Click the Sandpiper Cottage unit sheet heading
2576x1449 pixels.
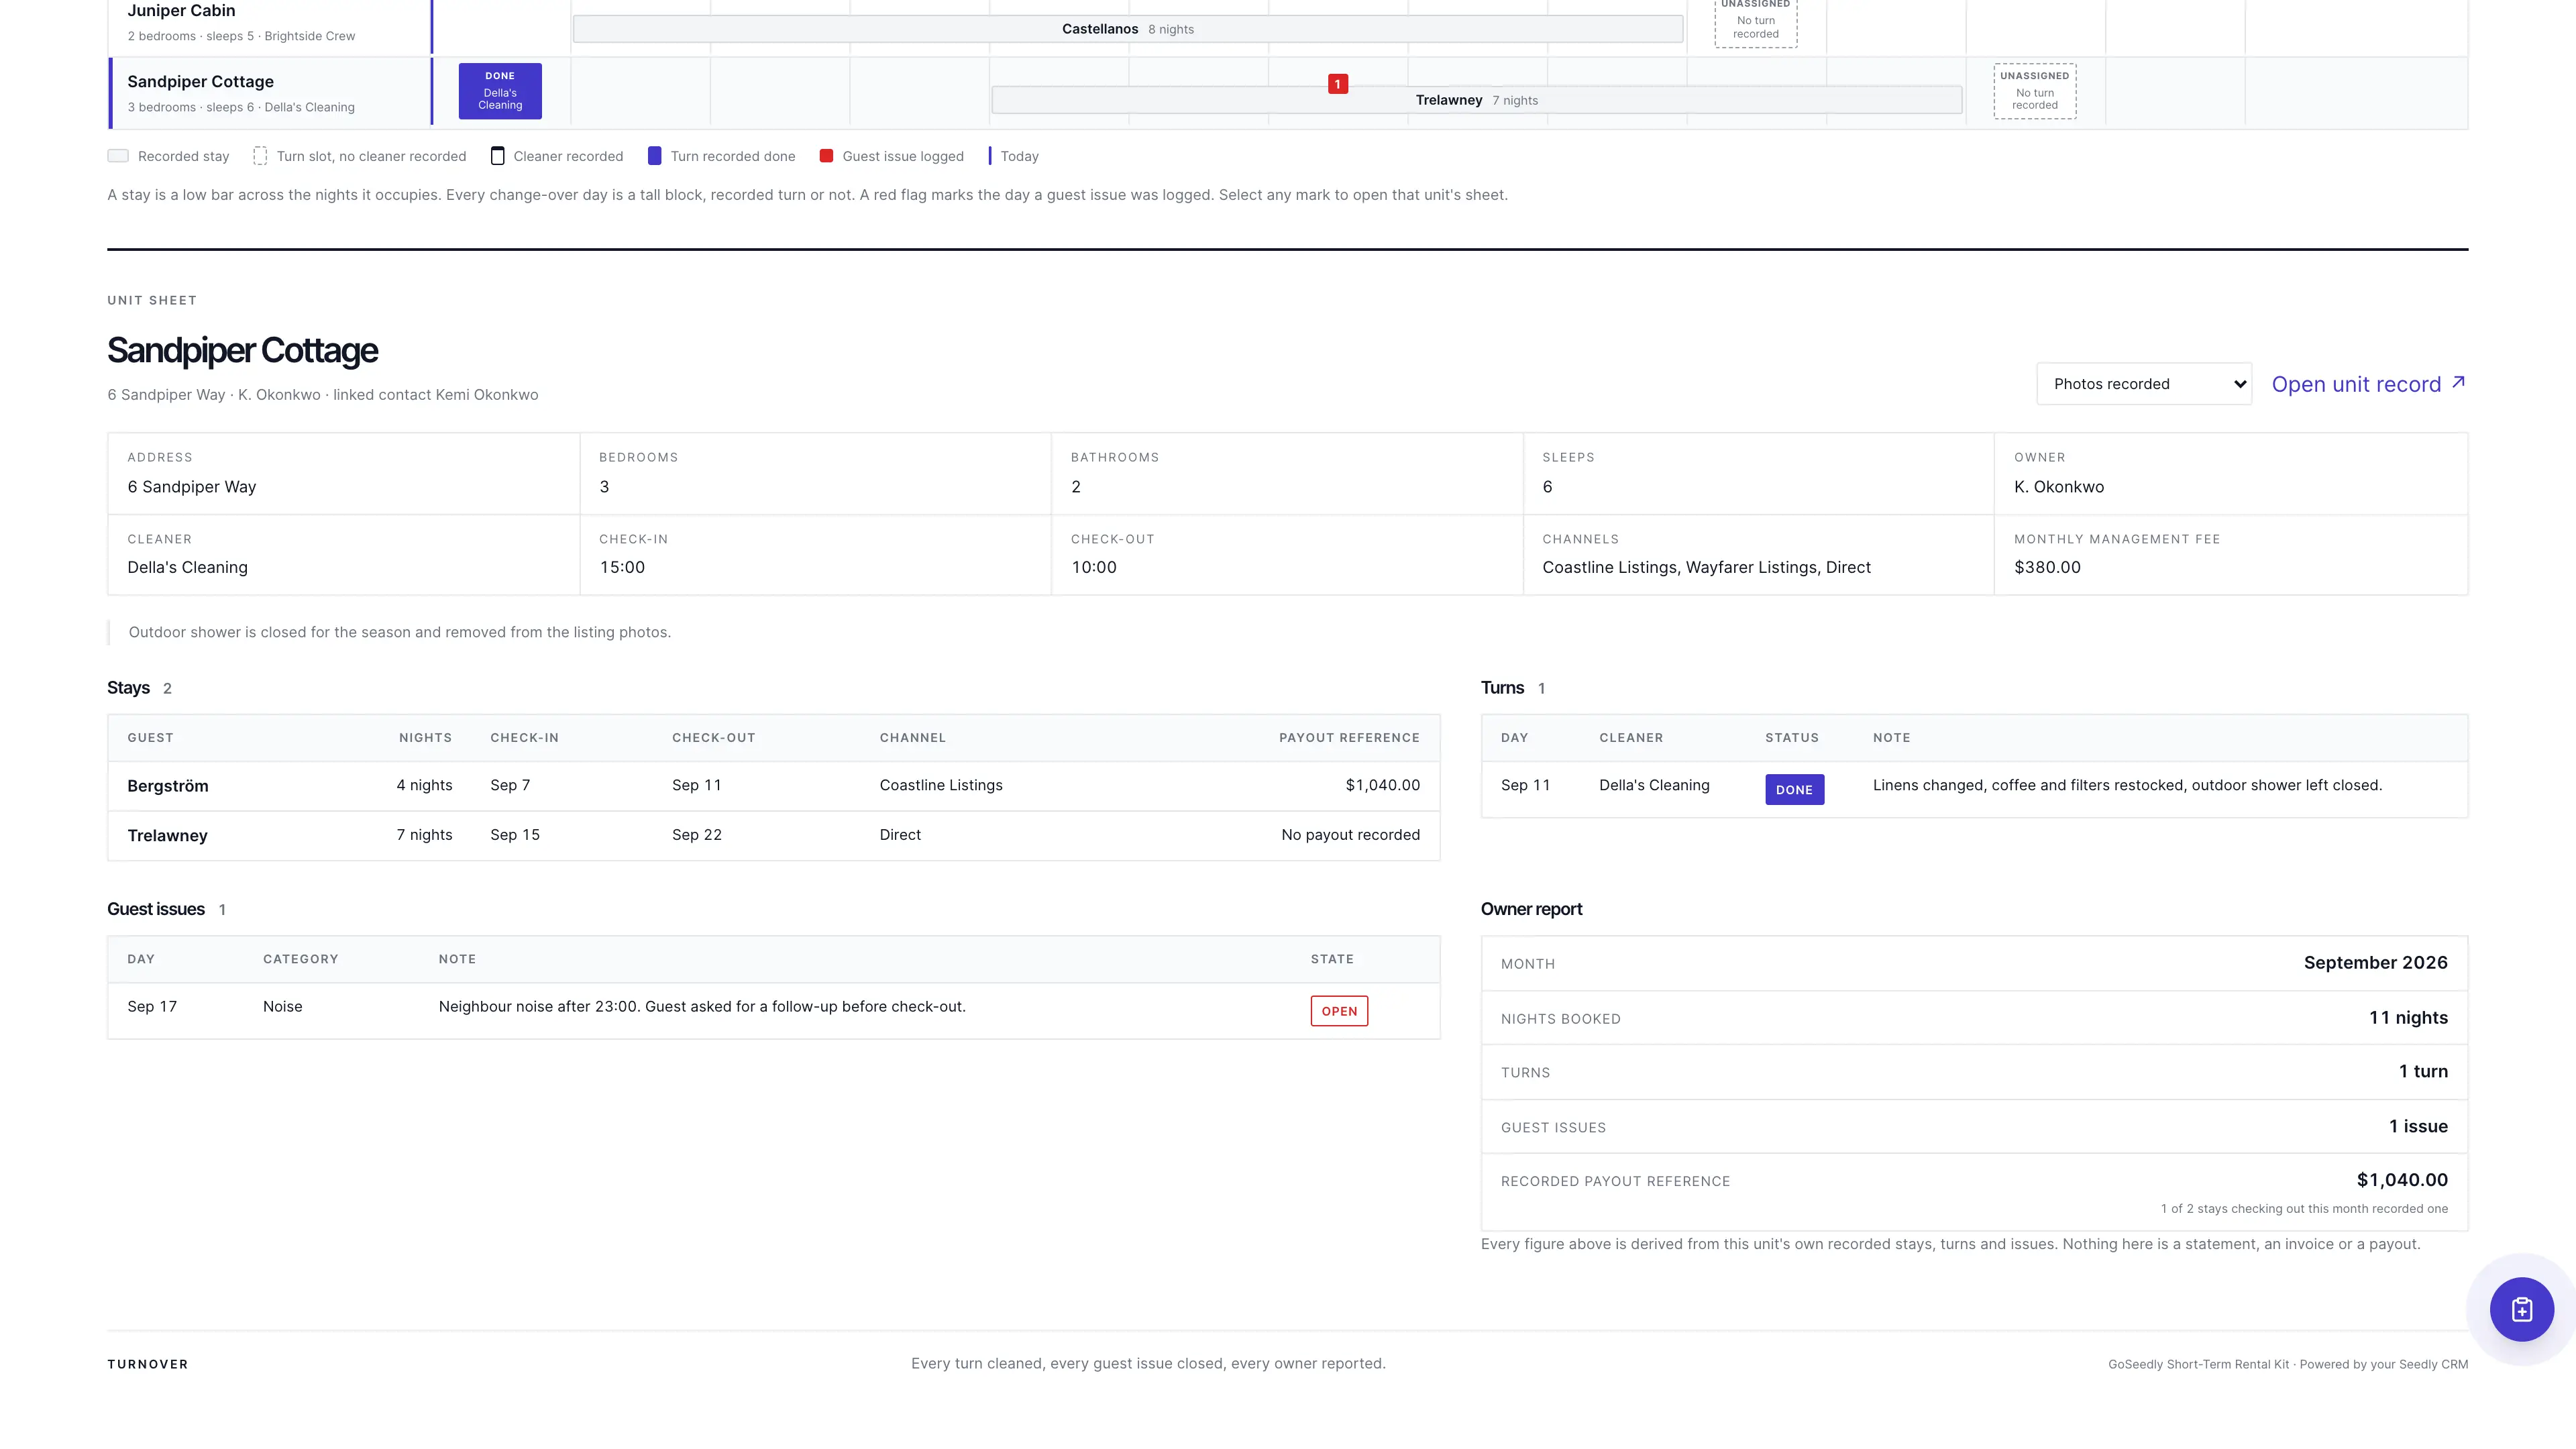(242, 350)
